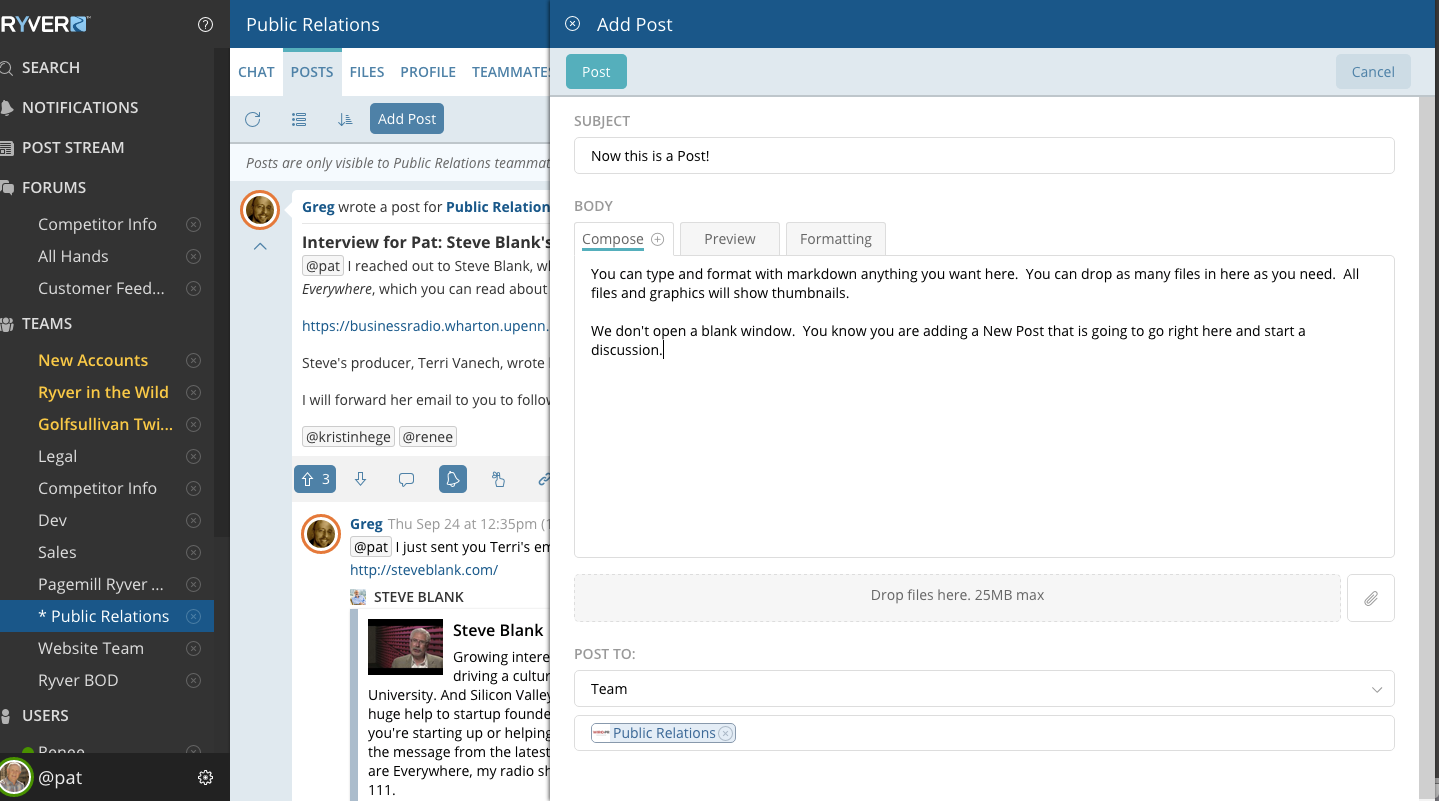Close Ryver in the Wild team
The height and width of the screenshot is (801, 1439).
point(194,392)
